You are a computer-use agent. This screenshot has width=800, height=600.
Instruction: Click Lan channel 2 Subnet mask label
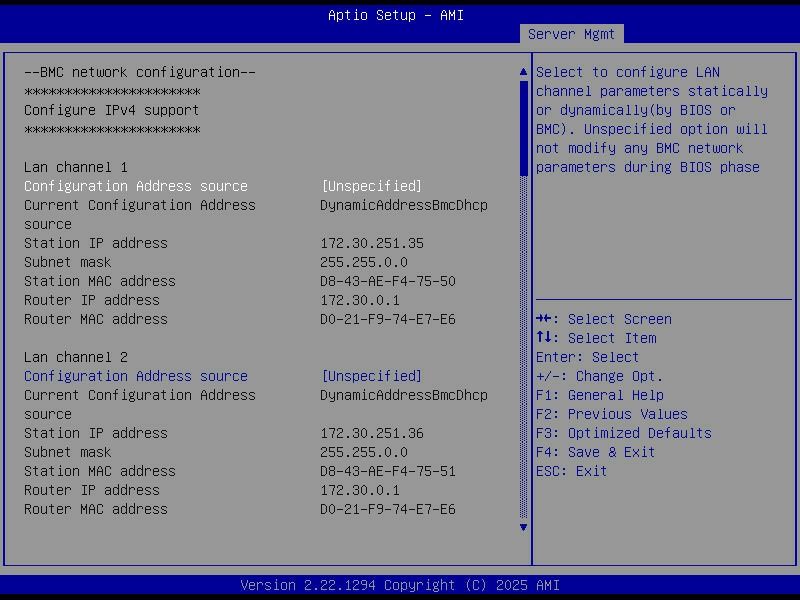pos(67,452)
